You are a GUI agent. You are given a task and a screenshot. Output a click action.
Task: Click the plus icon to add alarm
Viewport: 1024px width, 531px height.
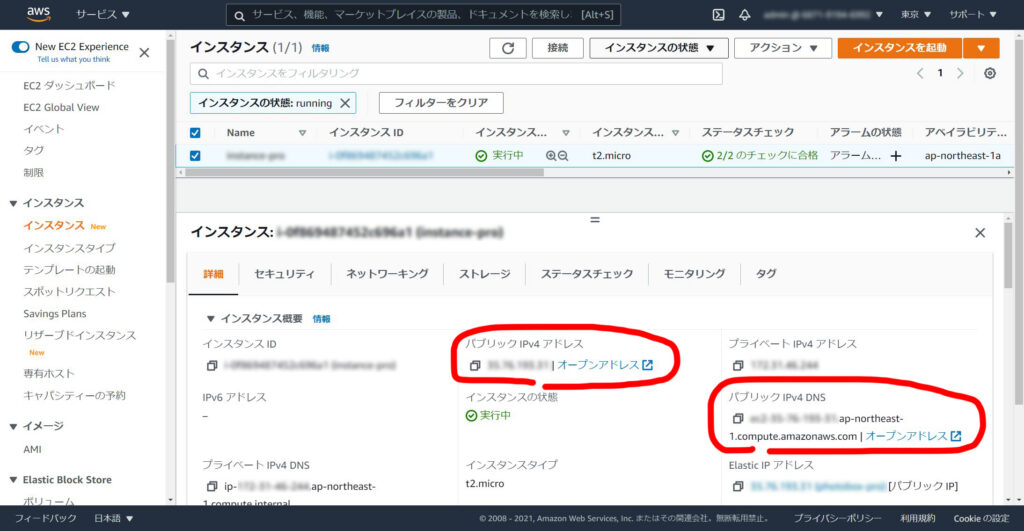(896, 155)
